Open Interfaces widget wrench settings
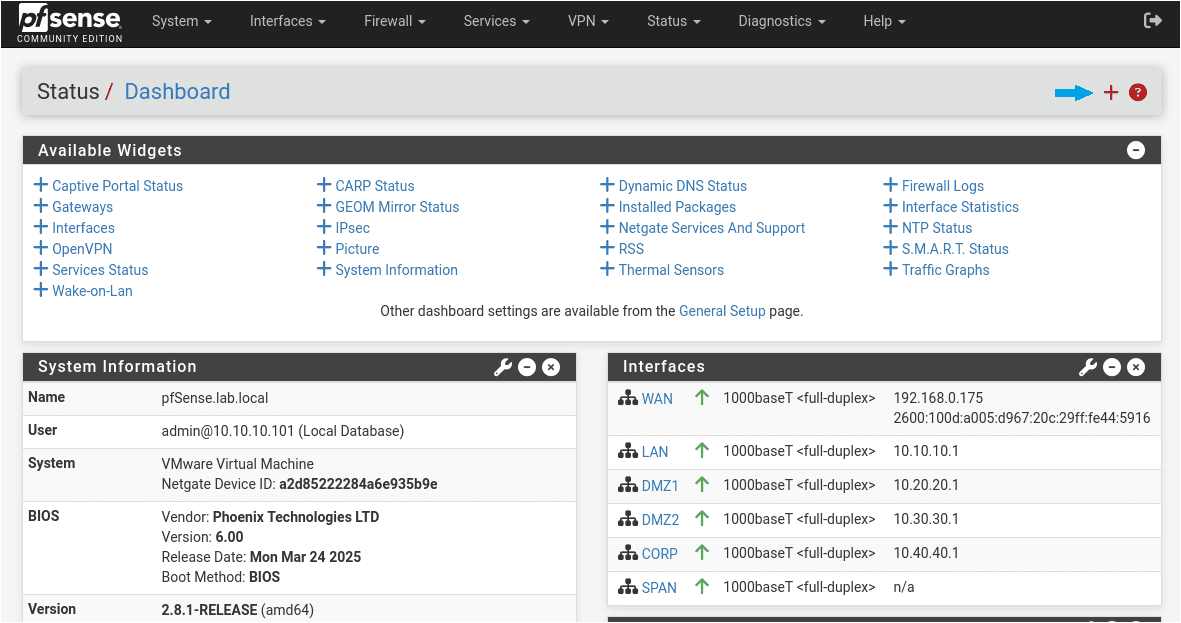 pos(1088,367)
